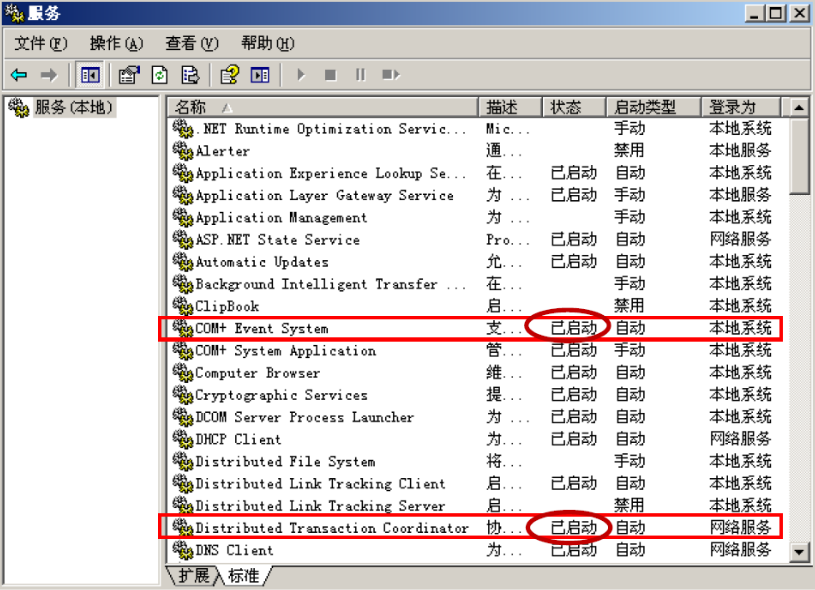Click 本地服务 login of Alerter row
This screenshot has height=590, width=815.
[741, 151]
